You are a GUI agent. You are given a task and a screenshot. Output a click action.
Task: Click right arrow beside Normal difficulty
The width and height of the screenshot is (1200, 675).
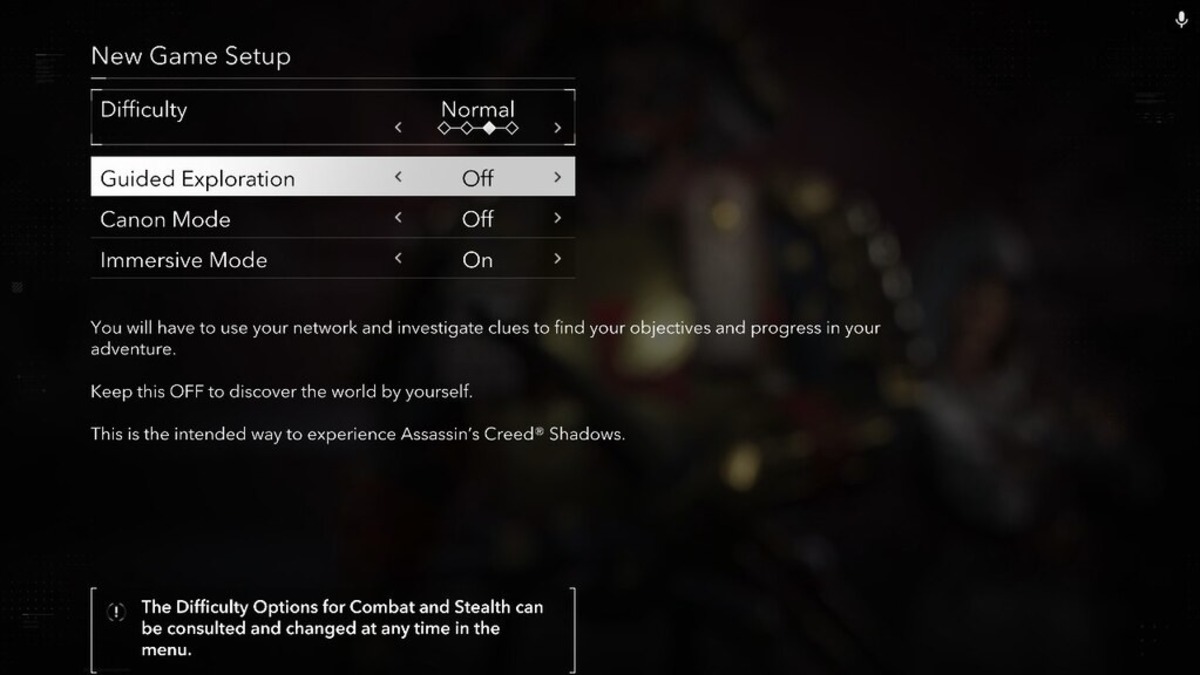point(557,128)
